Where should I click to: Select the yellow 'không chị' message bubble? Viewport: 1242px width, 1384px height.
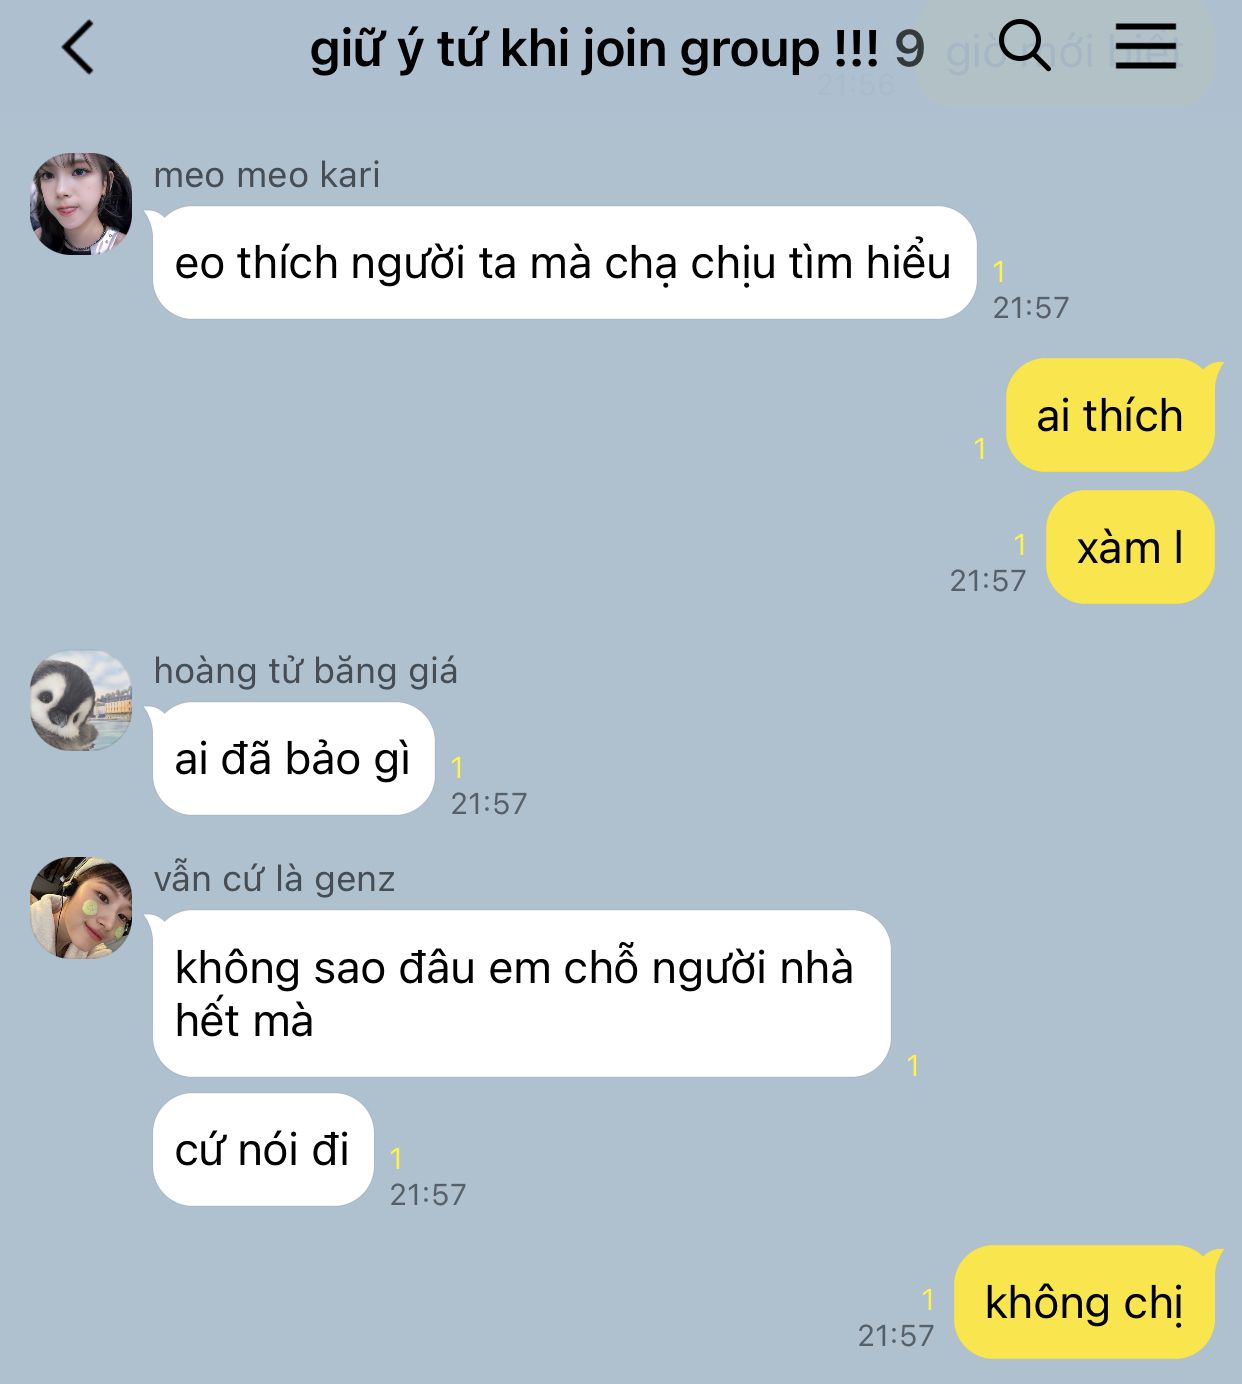click(1085, 1302)
